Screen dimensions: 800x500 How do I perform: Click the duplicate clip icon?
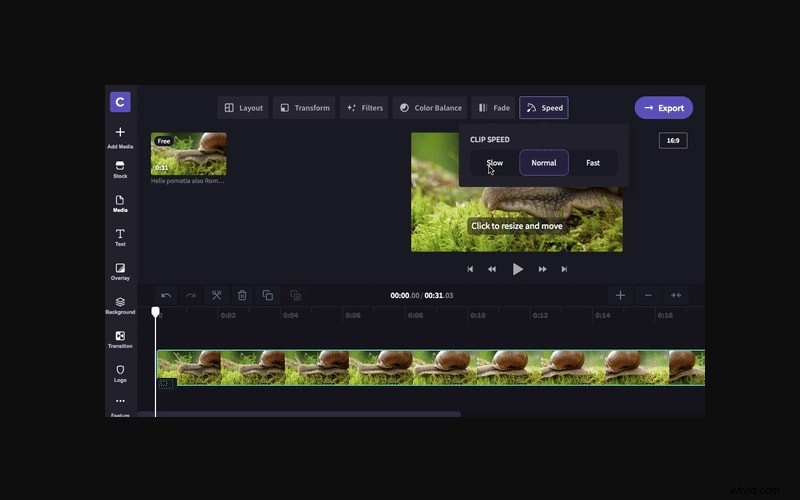(x=267, y=295)
